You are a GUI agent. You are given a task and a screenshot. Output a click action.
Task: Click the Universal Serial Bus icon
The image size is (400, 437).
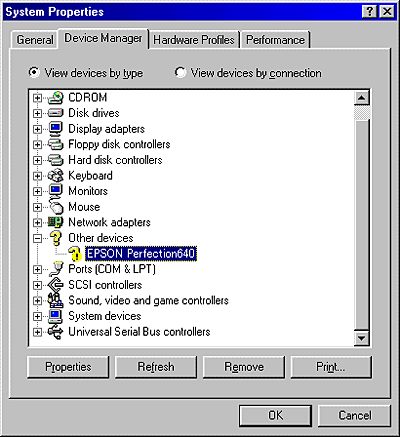coord(55,332)
